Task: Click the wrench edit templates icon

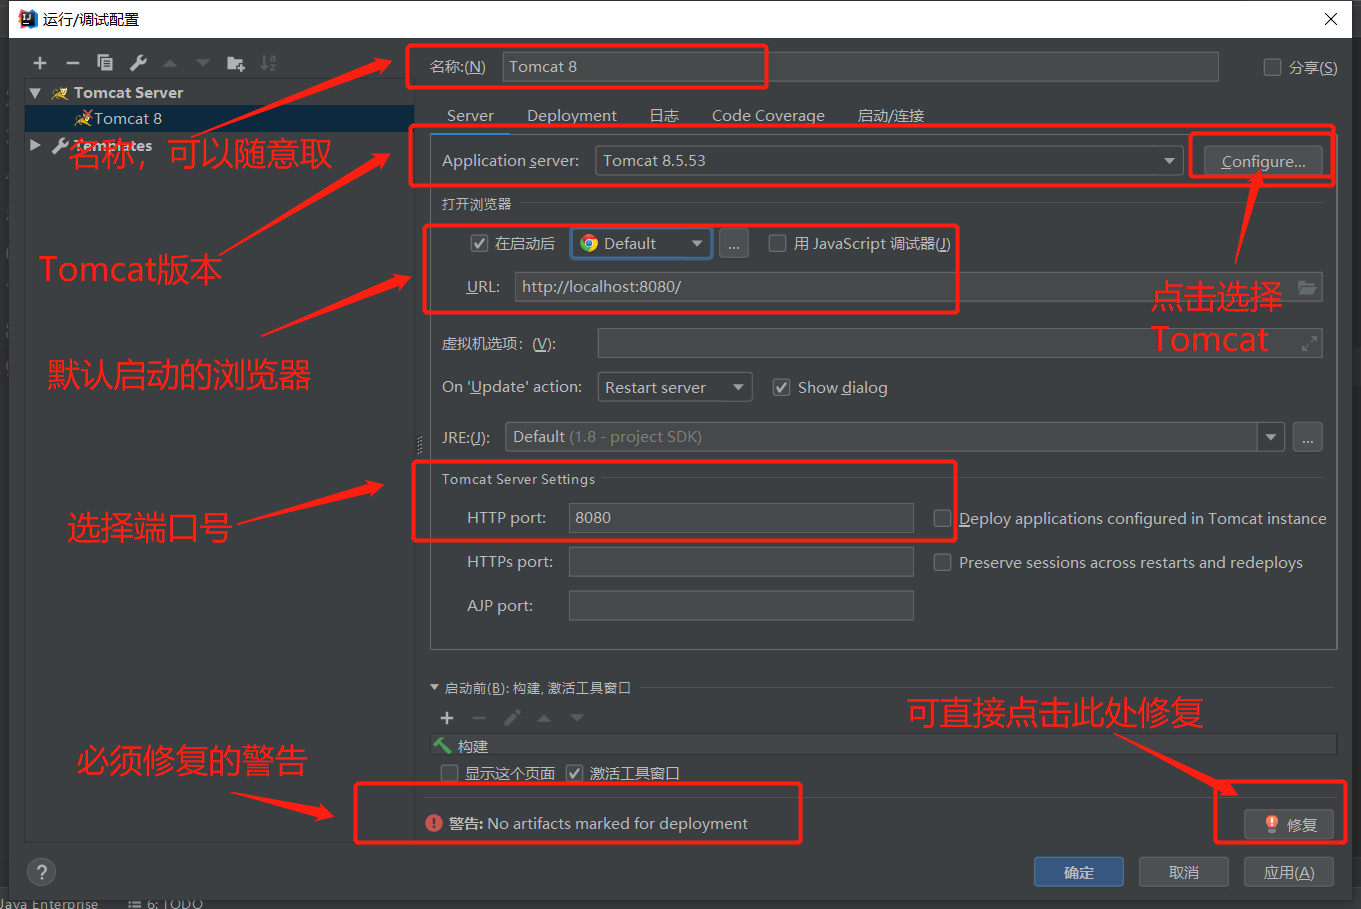Action: 138,63
